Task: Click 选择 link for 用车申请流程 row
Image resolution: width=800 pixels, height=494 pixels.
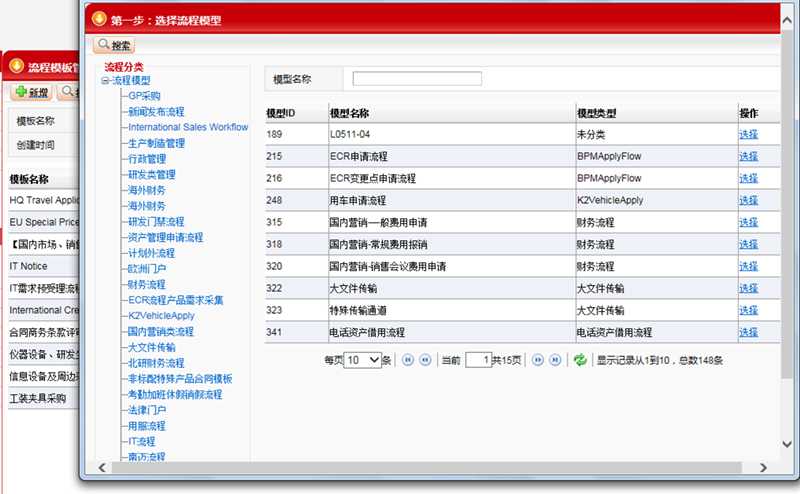Action: tap(748, 200)
